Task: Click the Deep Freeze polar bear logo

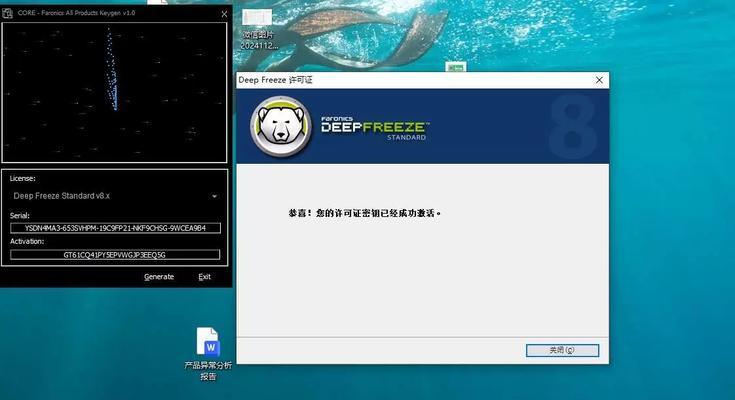Action: (x=281, y=127)
